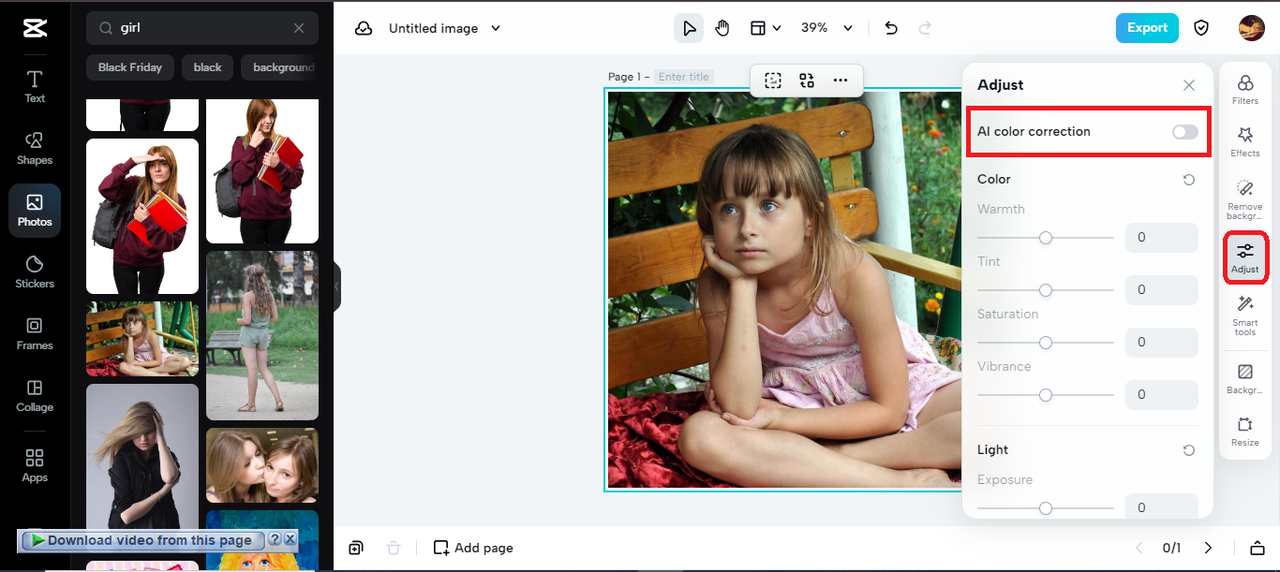Click the cloud save icon

364,28
